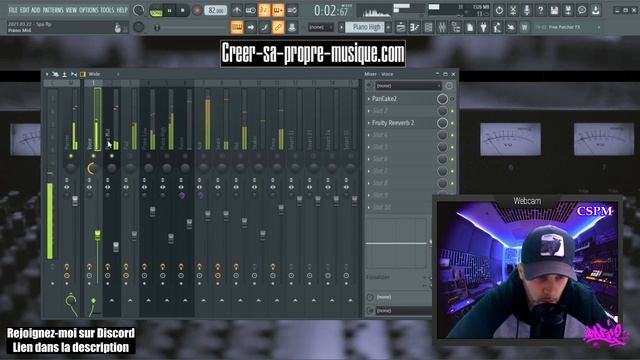Open the Channel rack view icon
This screenshot has height=360, width=640.
coord(428,27)
